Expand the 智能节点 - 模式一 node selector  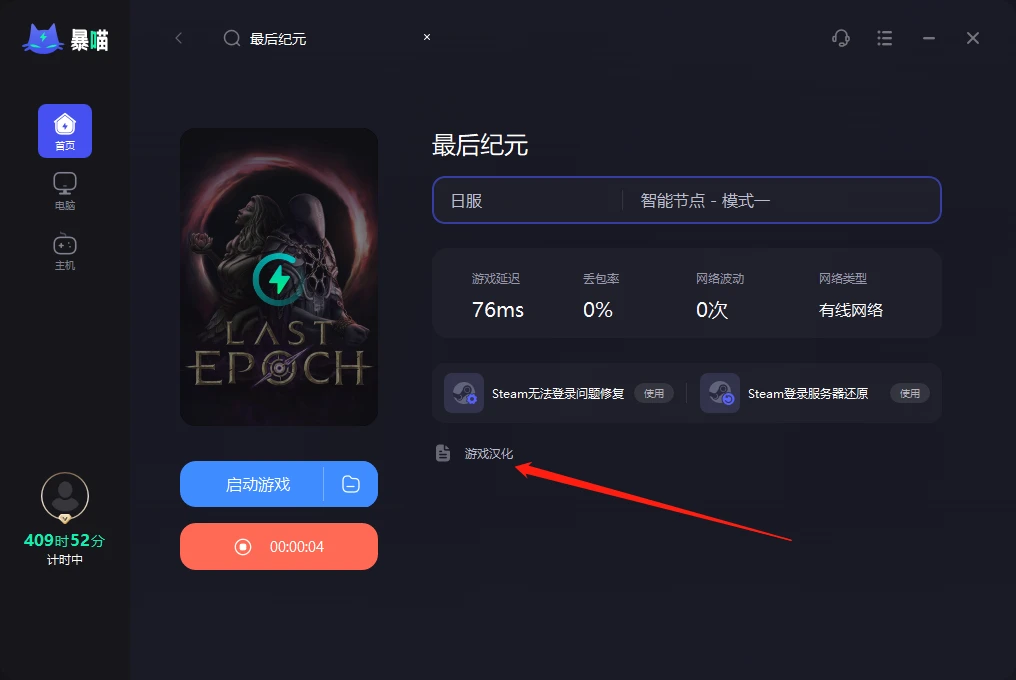click(x=781, y=200)
